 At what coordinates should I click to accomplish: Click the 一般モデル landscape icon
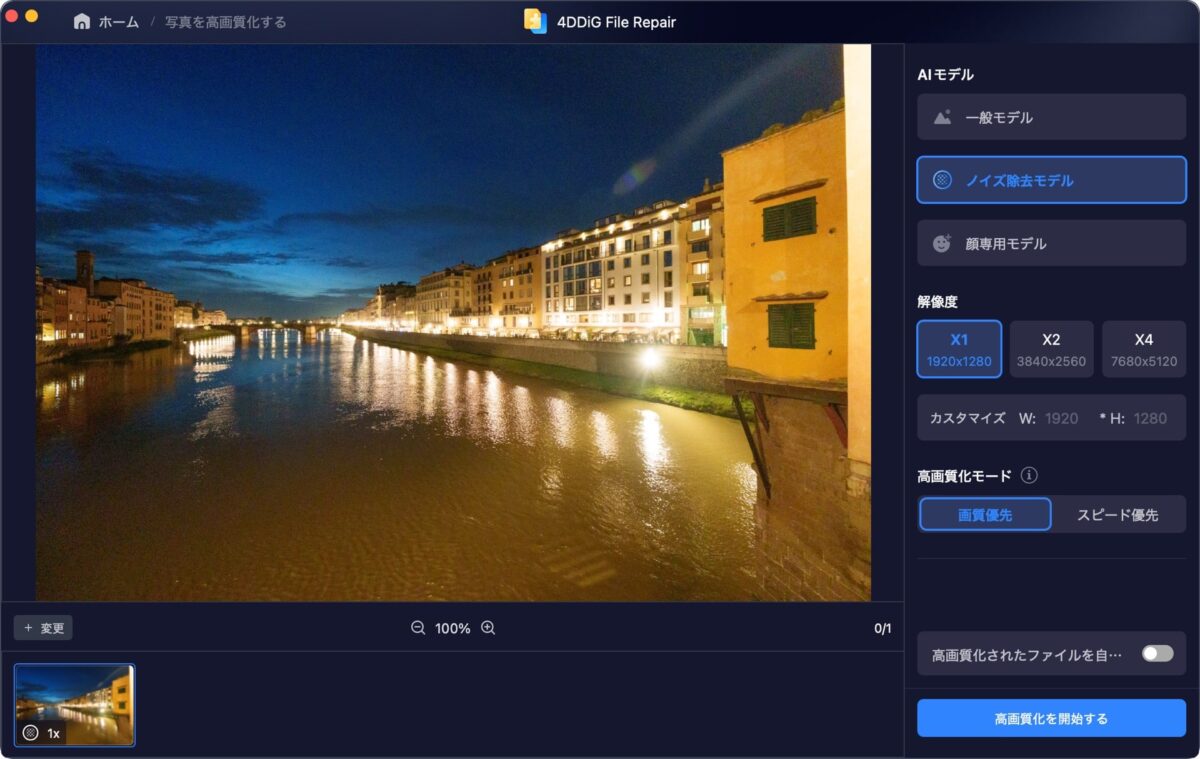click(x=942, y=117)
